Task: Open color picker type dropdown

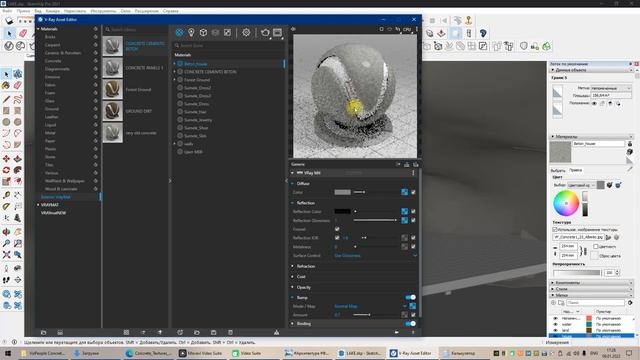Action: tap(581, 185)
